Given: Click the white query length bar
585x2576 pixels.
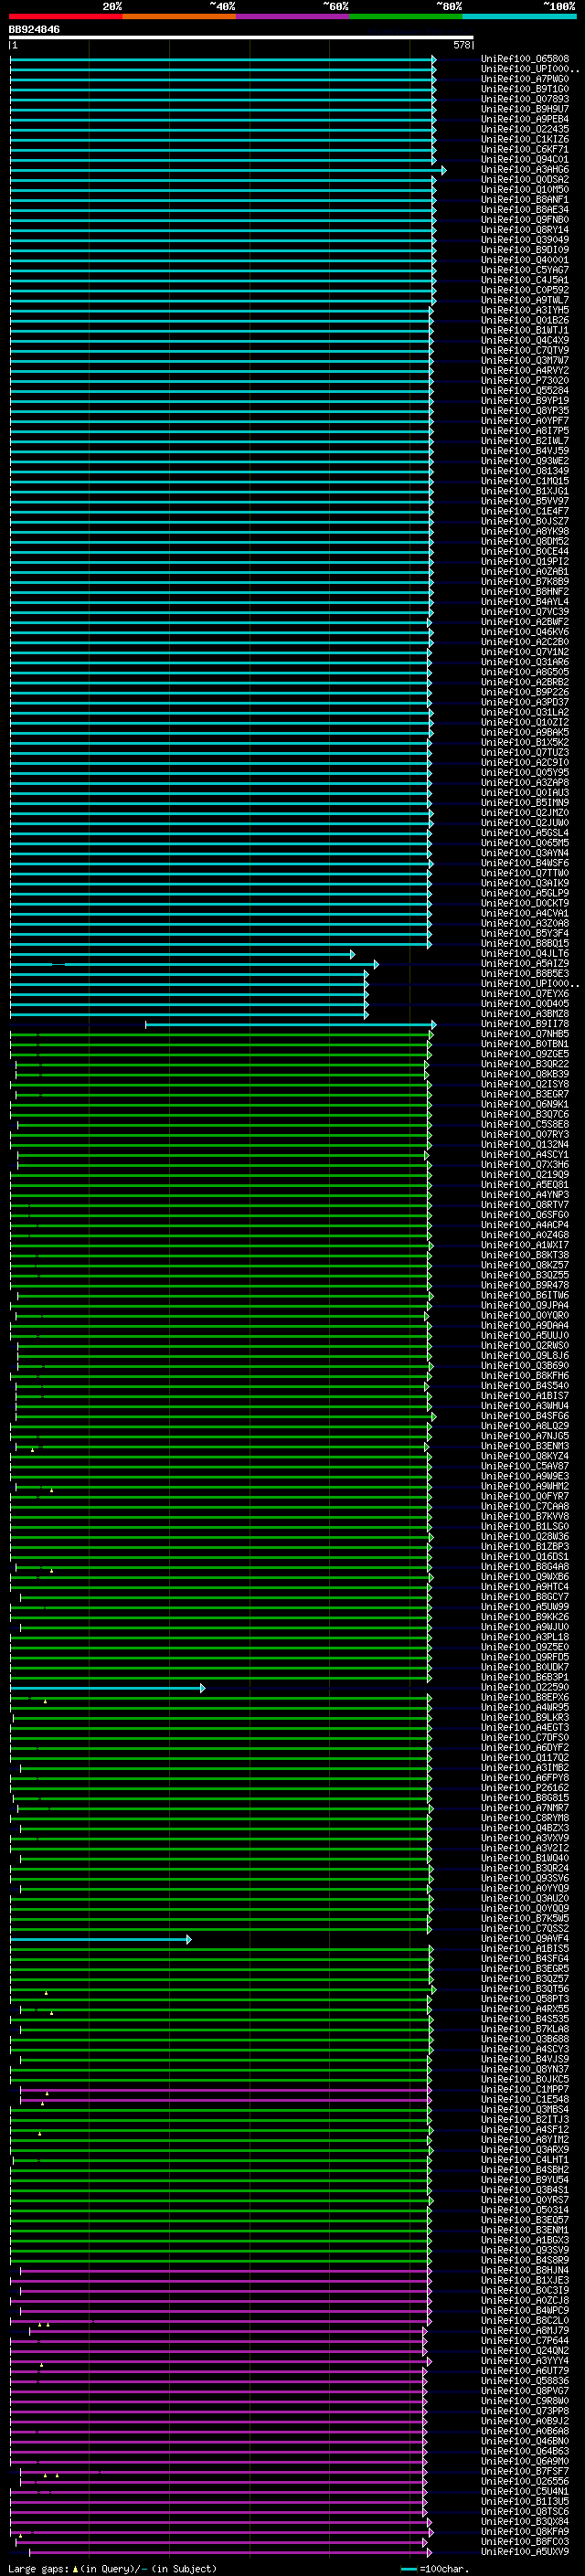Looking at the screenshot, I should click(x=241, y=38).
